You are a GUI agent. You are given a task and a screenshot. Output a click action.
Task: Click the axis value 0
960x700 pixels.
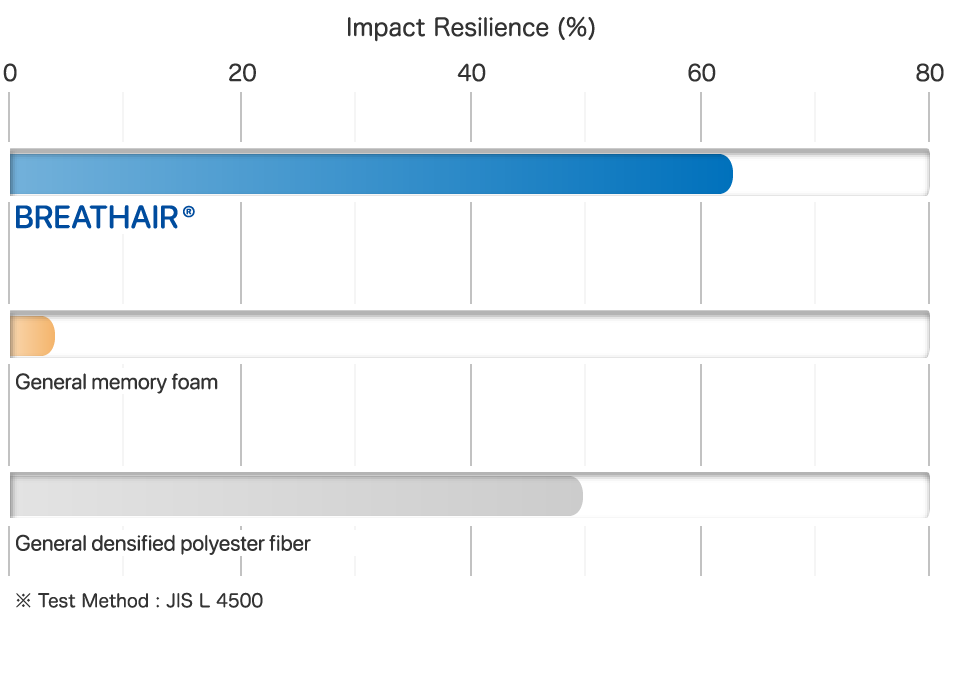click(10, 73)
